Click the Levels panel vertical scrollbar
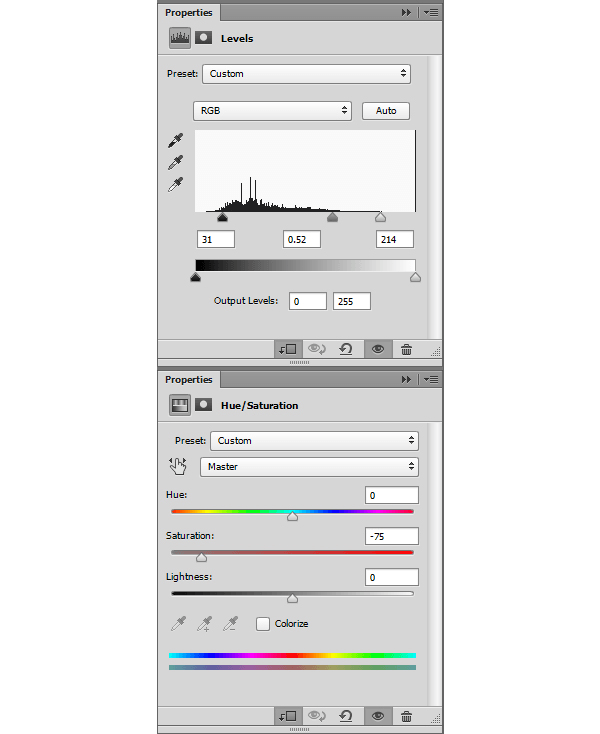Screen dimensions: 600x734 [435, 197]
